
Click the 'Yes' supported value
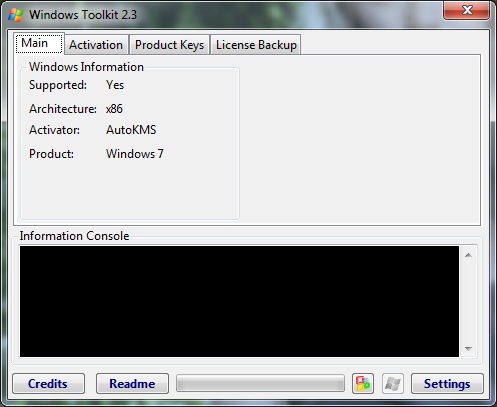pos(115,85)
